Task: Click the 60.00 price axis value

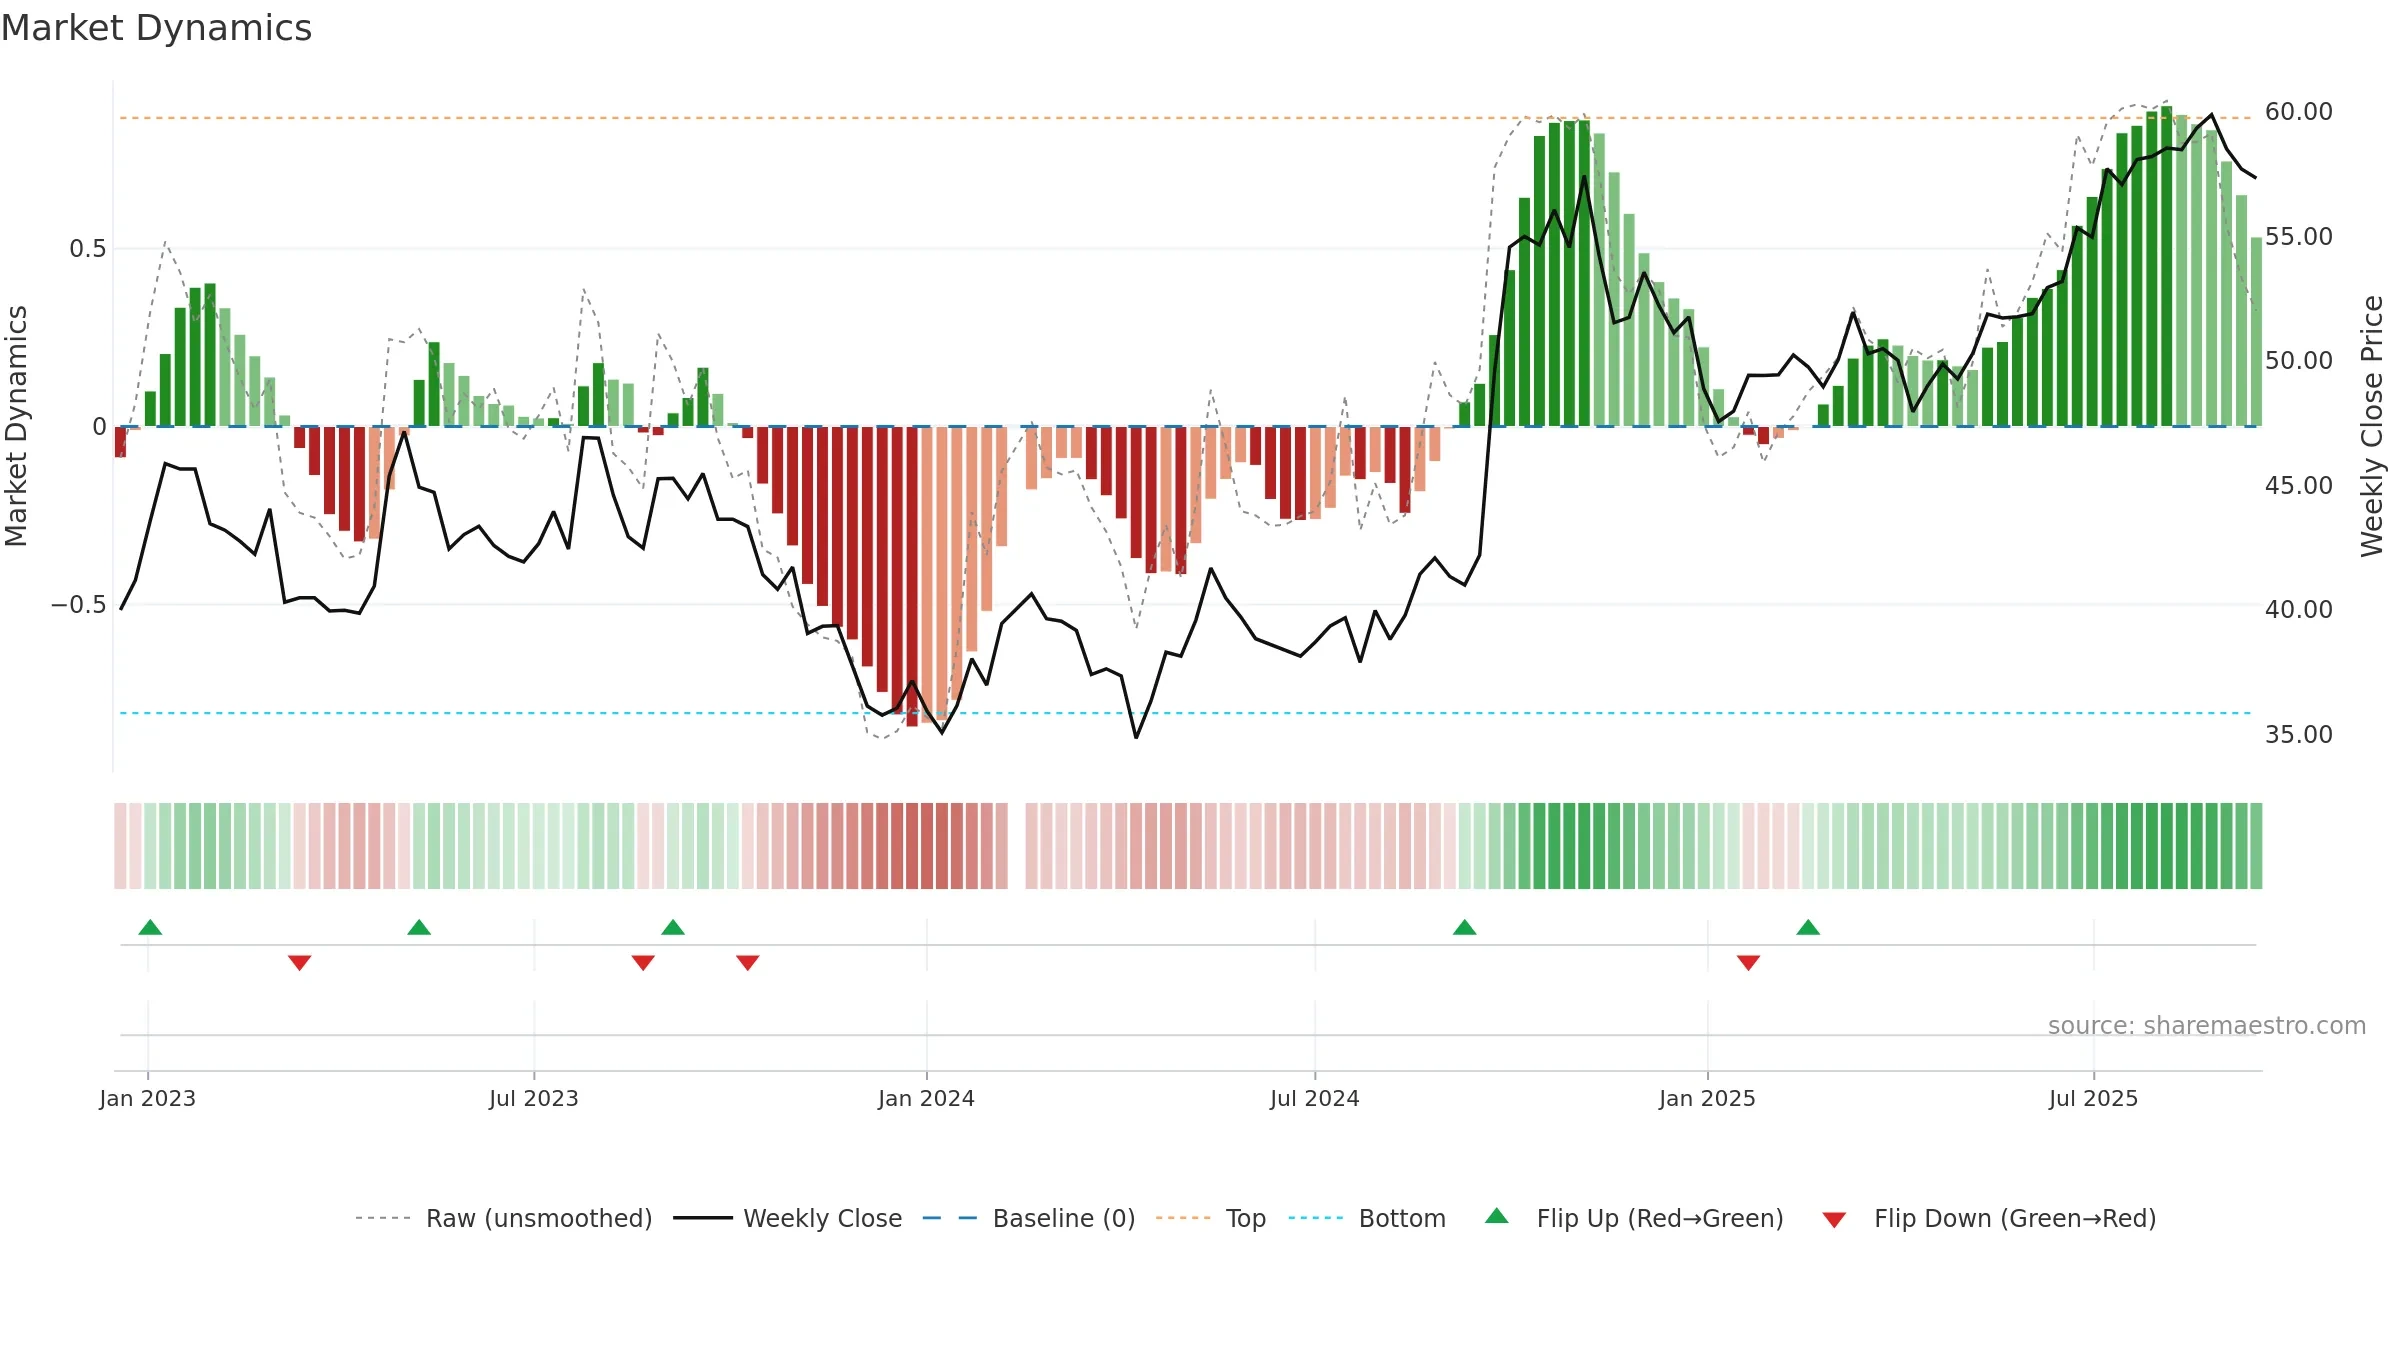Action: point(2299,111)
